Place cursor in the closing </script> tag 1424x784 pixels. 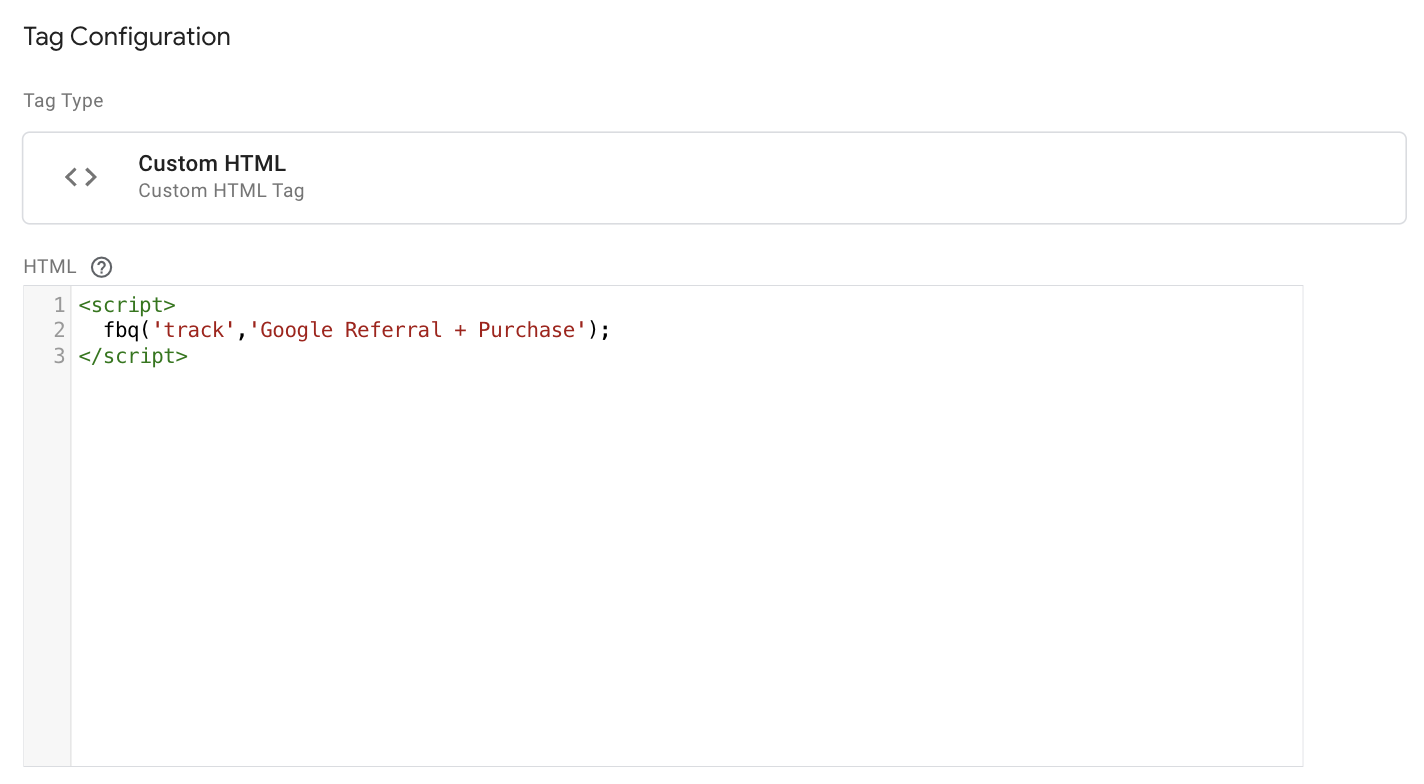tap(133, 356)
